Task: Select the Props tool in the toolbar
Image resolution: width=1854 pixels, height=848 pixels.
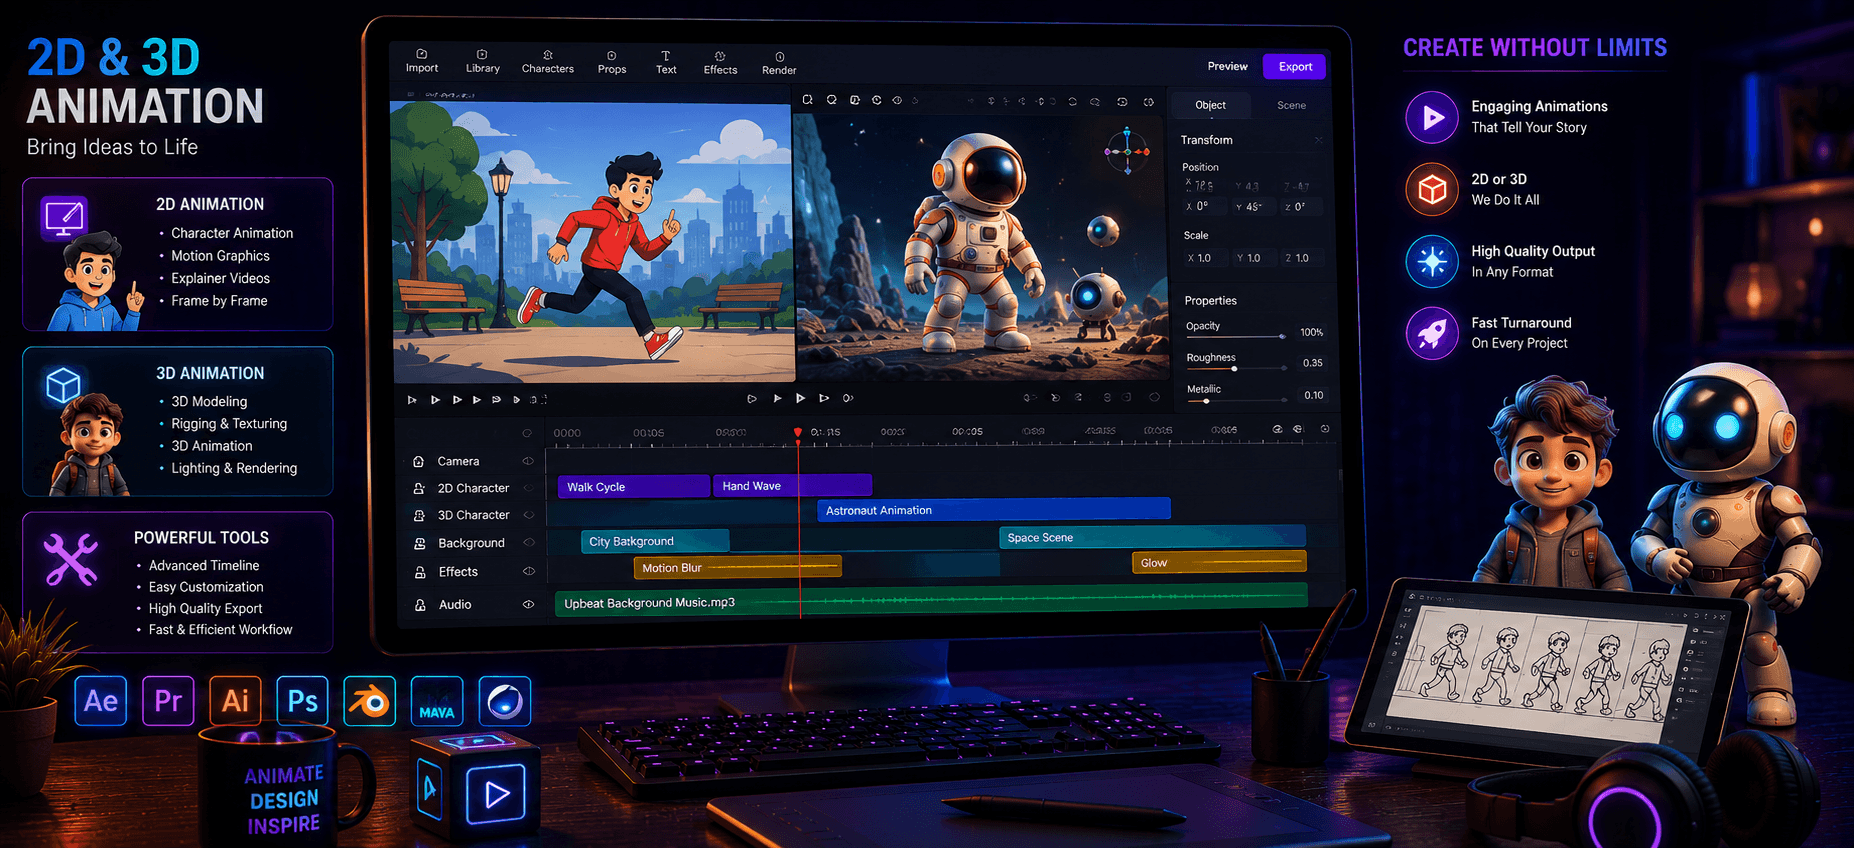Action: [611, 62]
